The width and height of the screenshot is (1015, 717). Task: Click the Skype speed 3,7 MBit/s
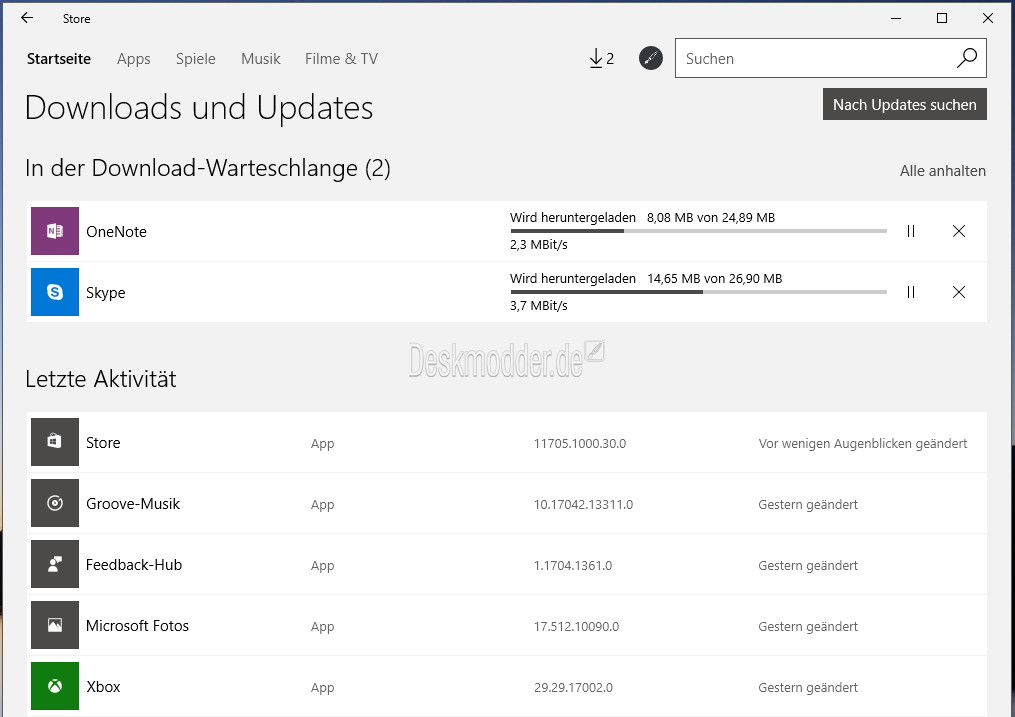pyautogui.click(x=539, y=305)
